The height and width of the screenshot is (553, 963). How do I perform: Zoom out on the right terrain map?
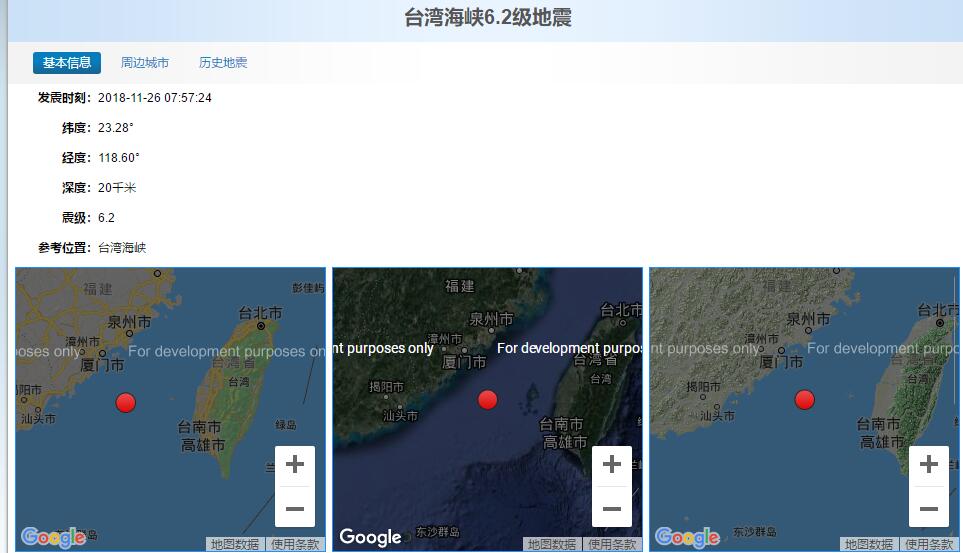pyautogui.click(x=928, y=508)
